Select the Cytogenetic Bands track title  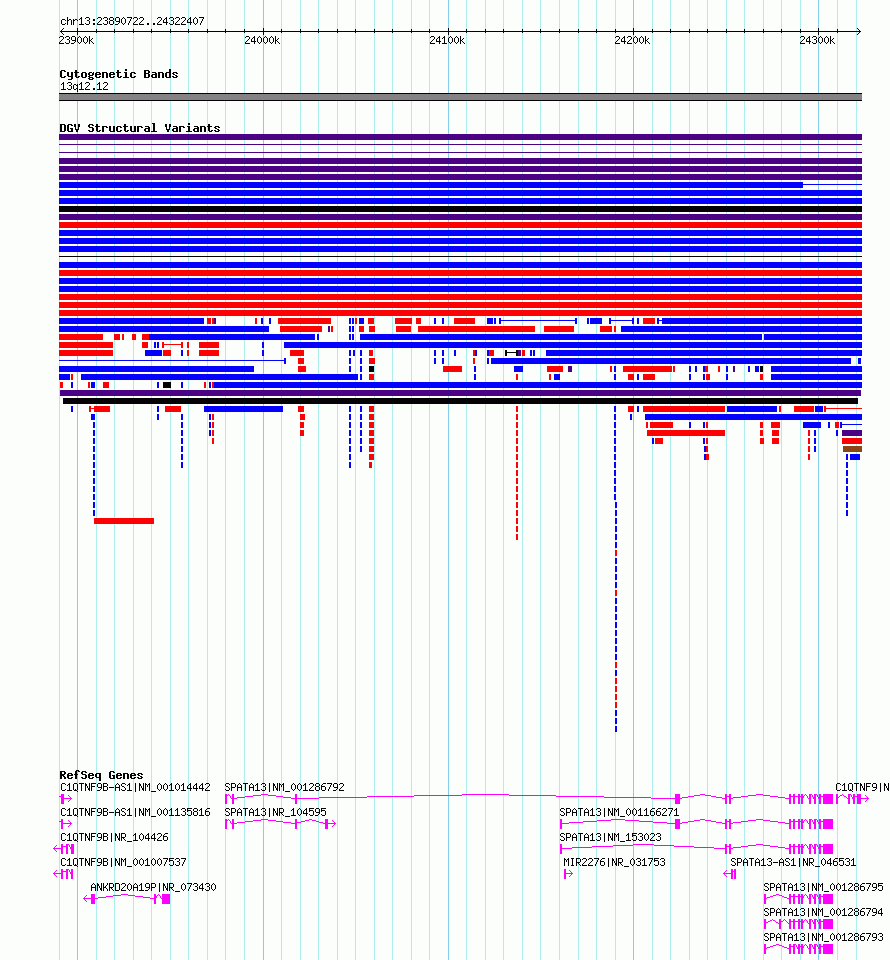[x=119, y=74]
